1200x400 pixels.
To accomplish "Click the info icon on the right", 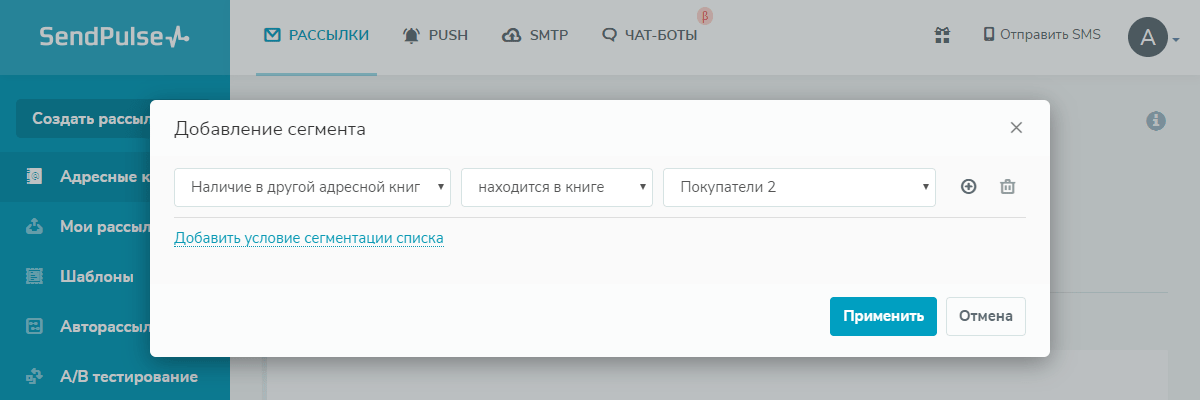I will pos(1156,120).
